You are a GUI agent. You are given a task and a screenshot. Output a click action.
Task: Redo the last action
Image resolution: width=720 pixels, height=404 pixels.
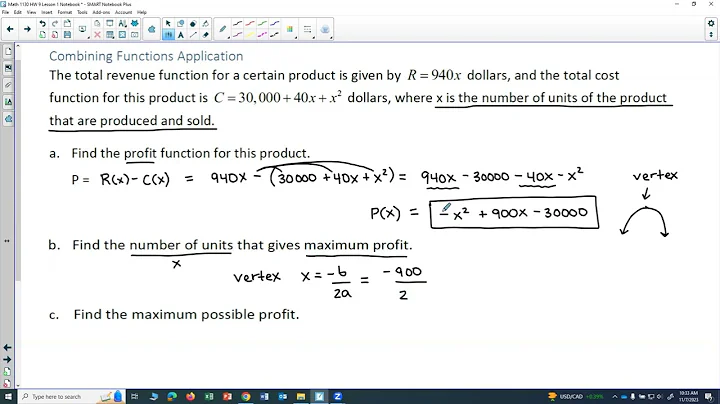[55, 24]
